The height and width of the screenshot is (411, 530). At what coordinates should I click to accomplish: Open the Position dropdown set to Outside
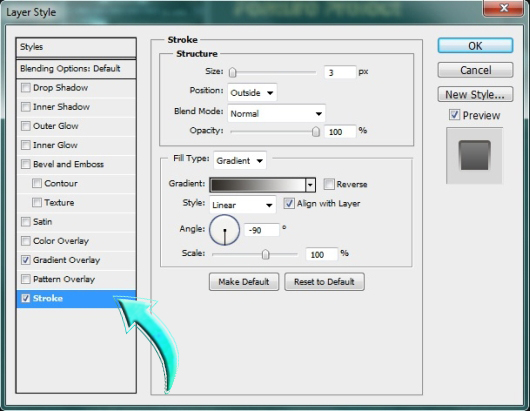[252, 93]
